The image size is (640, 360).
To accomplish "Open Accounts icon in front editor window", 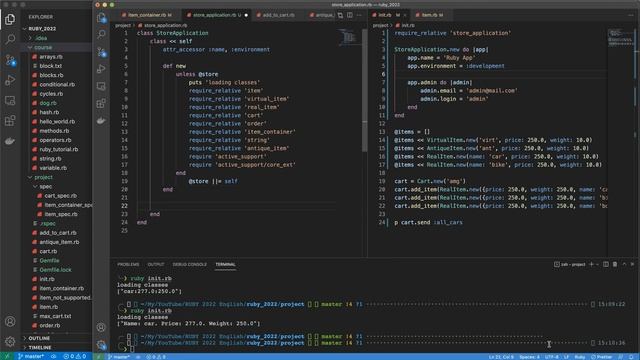I will [x=101, y=327].
